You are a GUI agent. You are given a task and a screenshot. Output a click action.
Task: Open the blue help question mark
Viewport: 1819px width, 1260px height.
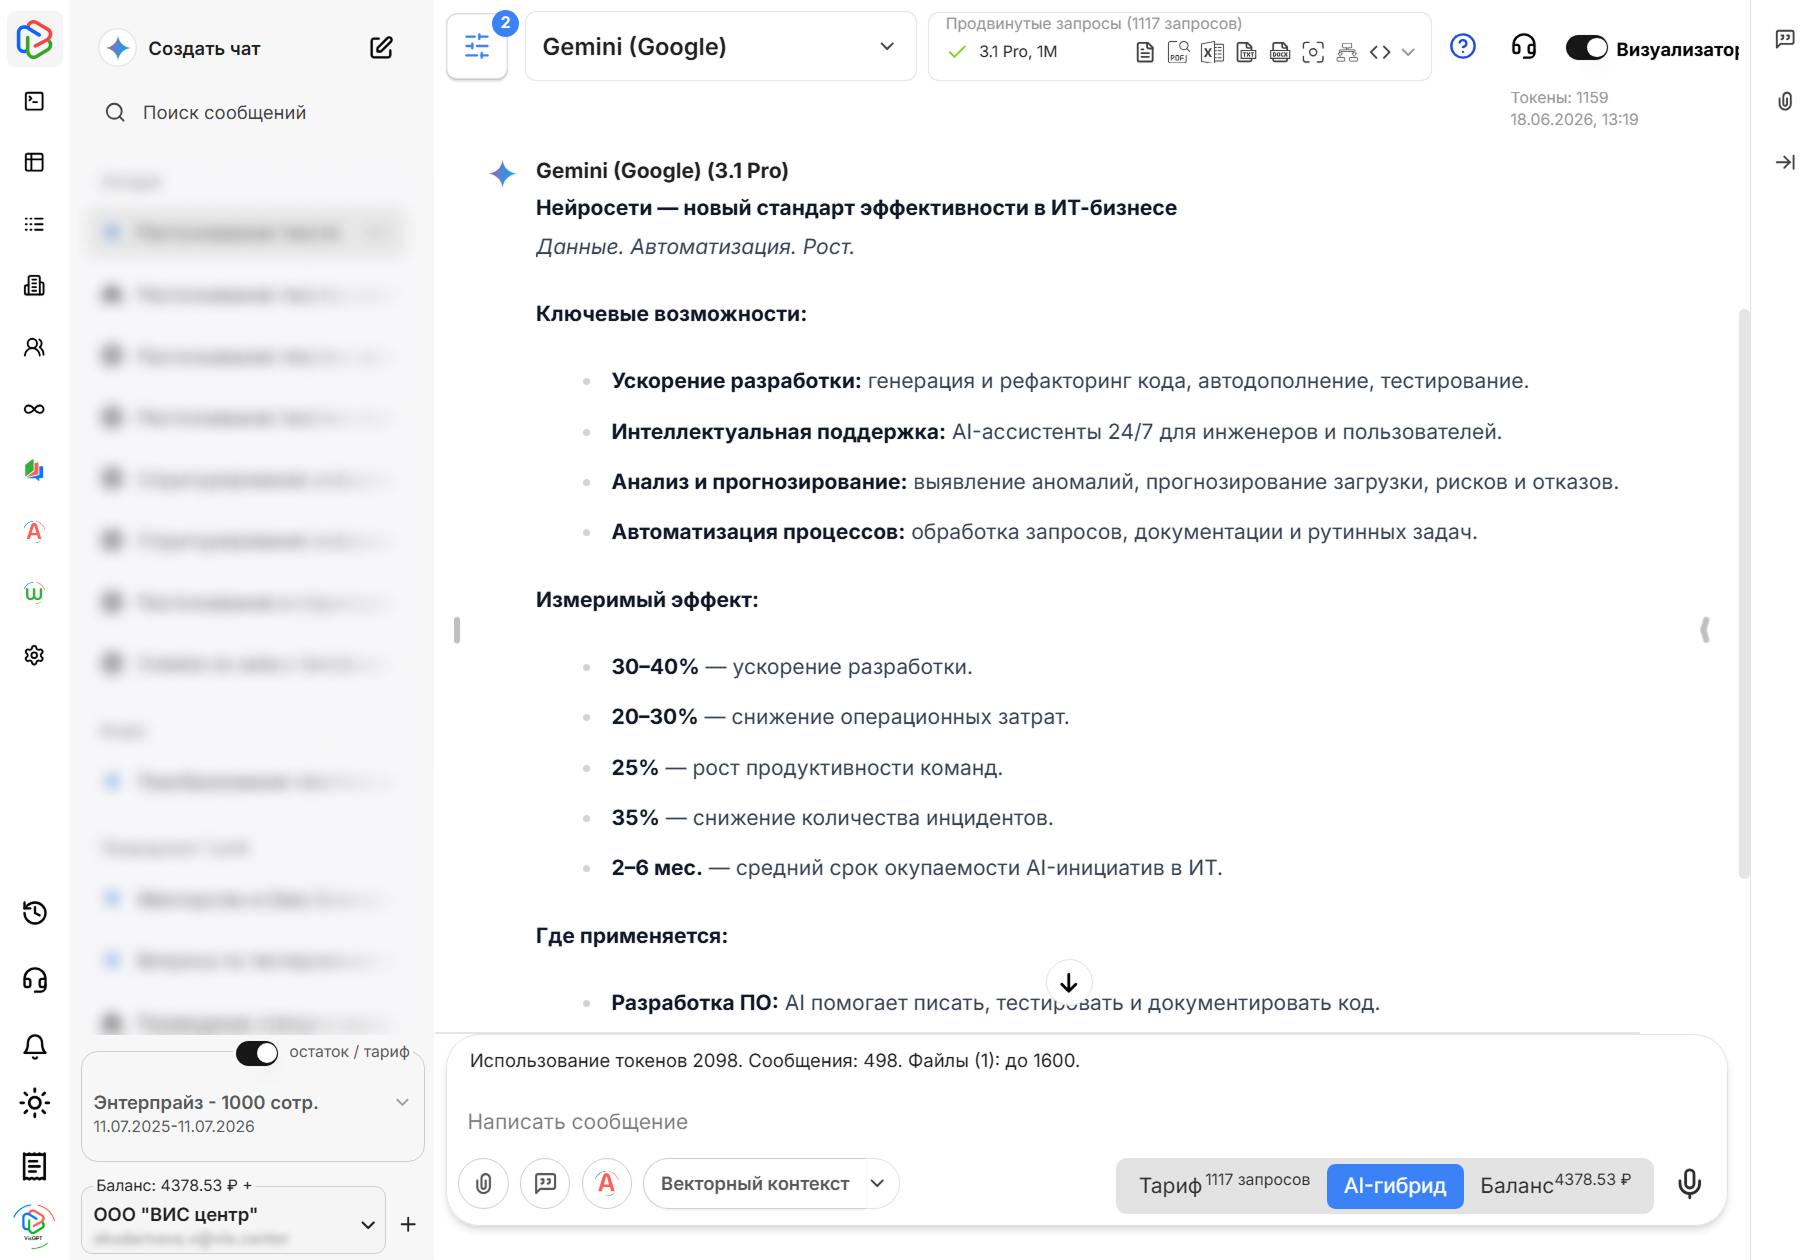pyautogui.click(x=1462, y=46)
